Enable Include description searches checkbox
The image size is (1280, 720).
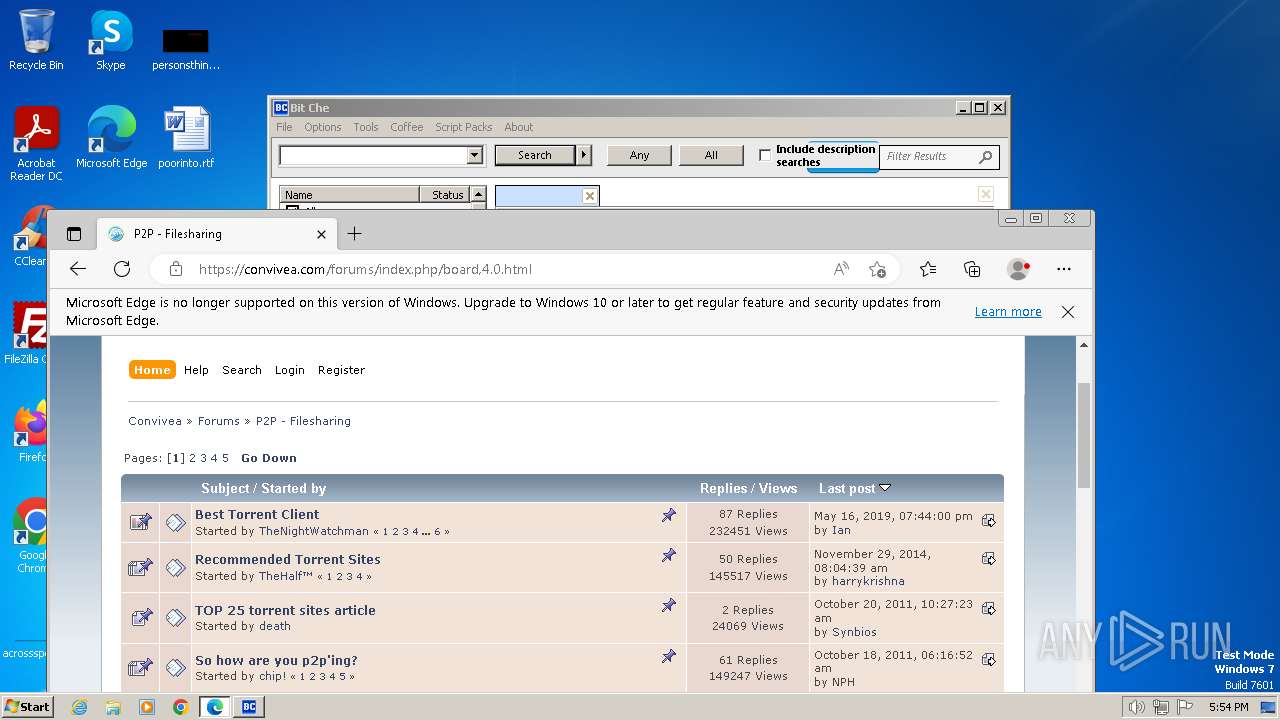point(765,155)
